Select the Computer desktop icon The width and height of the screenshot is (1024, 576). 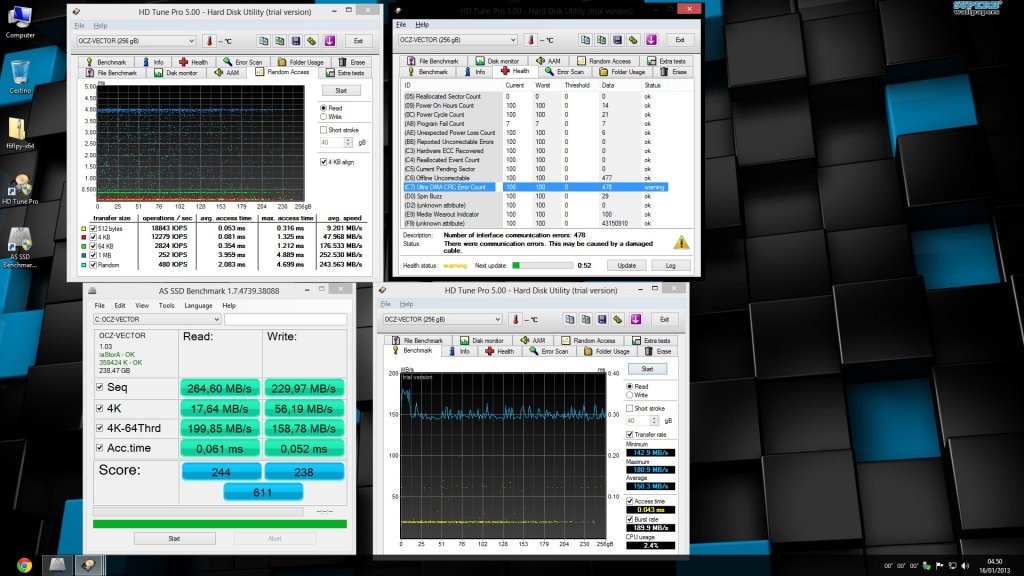(20, 22)
